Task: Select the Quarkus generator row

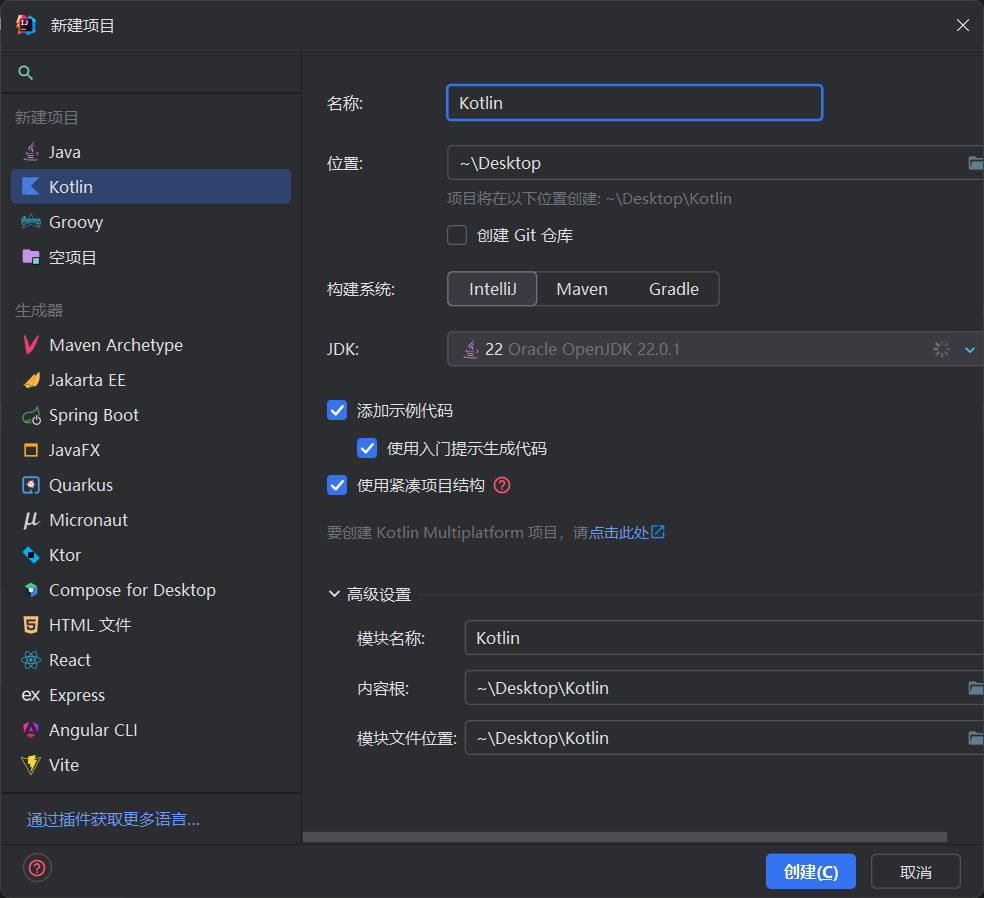Action: pos(151,485)
